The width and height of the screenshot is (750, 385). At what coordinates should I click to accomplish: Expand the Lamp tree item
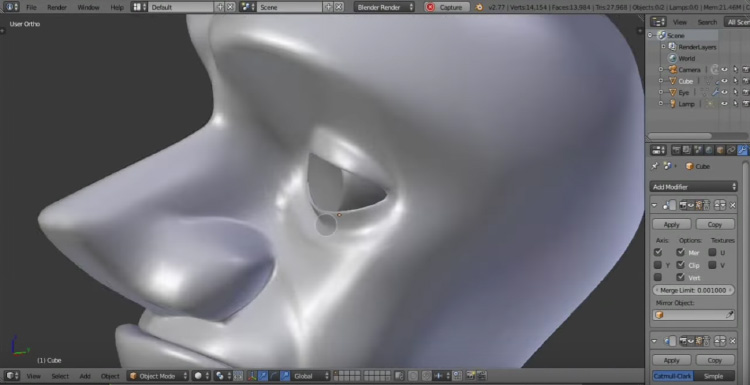tap(661, 104)
